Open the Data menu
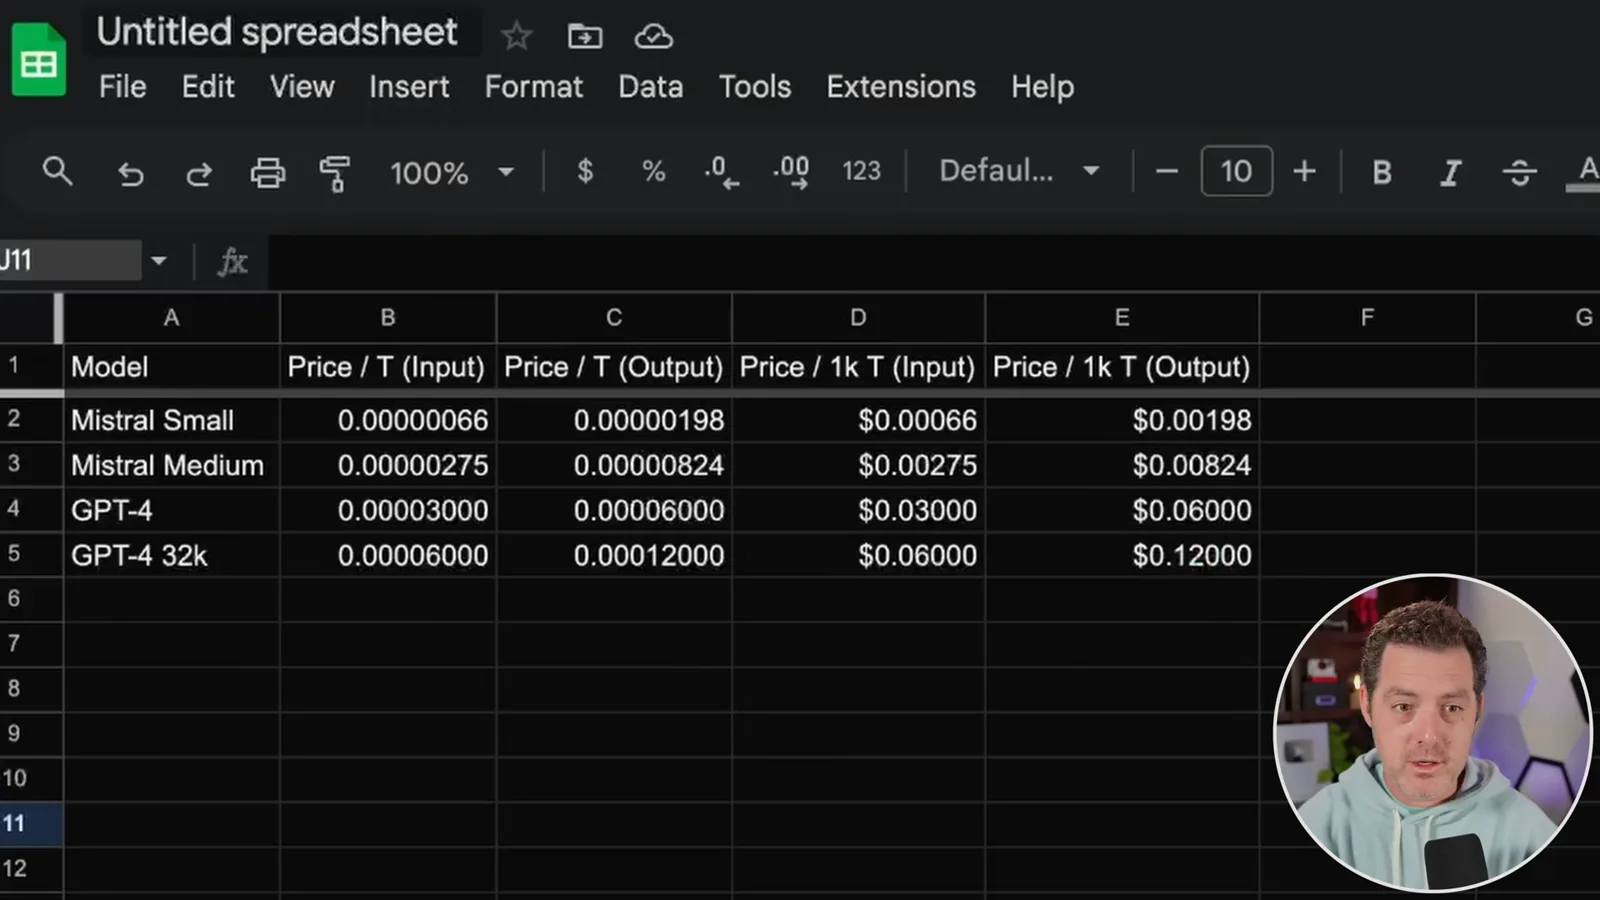The height and width of the screenshot is (900, 1600). [650, 87]
